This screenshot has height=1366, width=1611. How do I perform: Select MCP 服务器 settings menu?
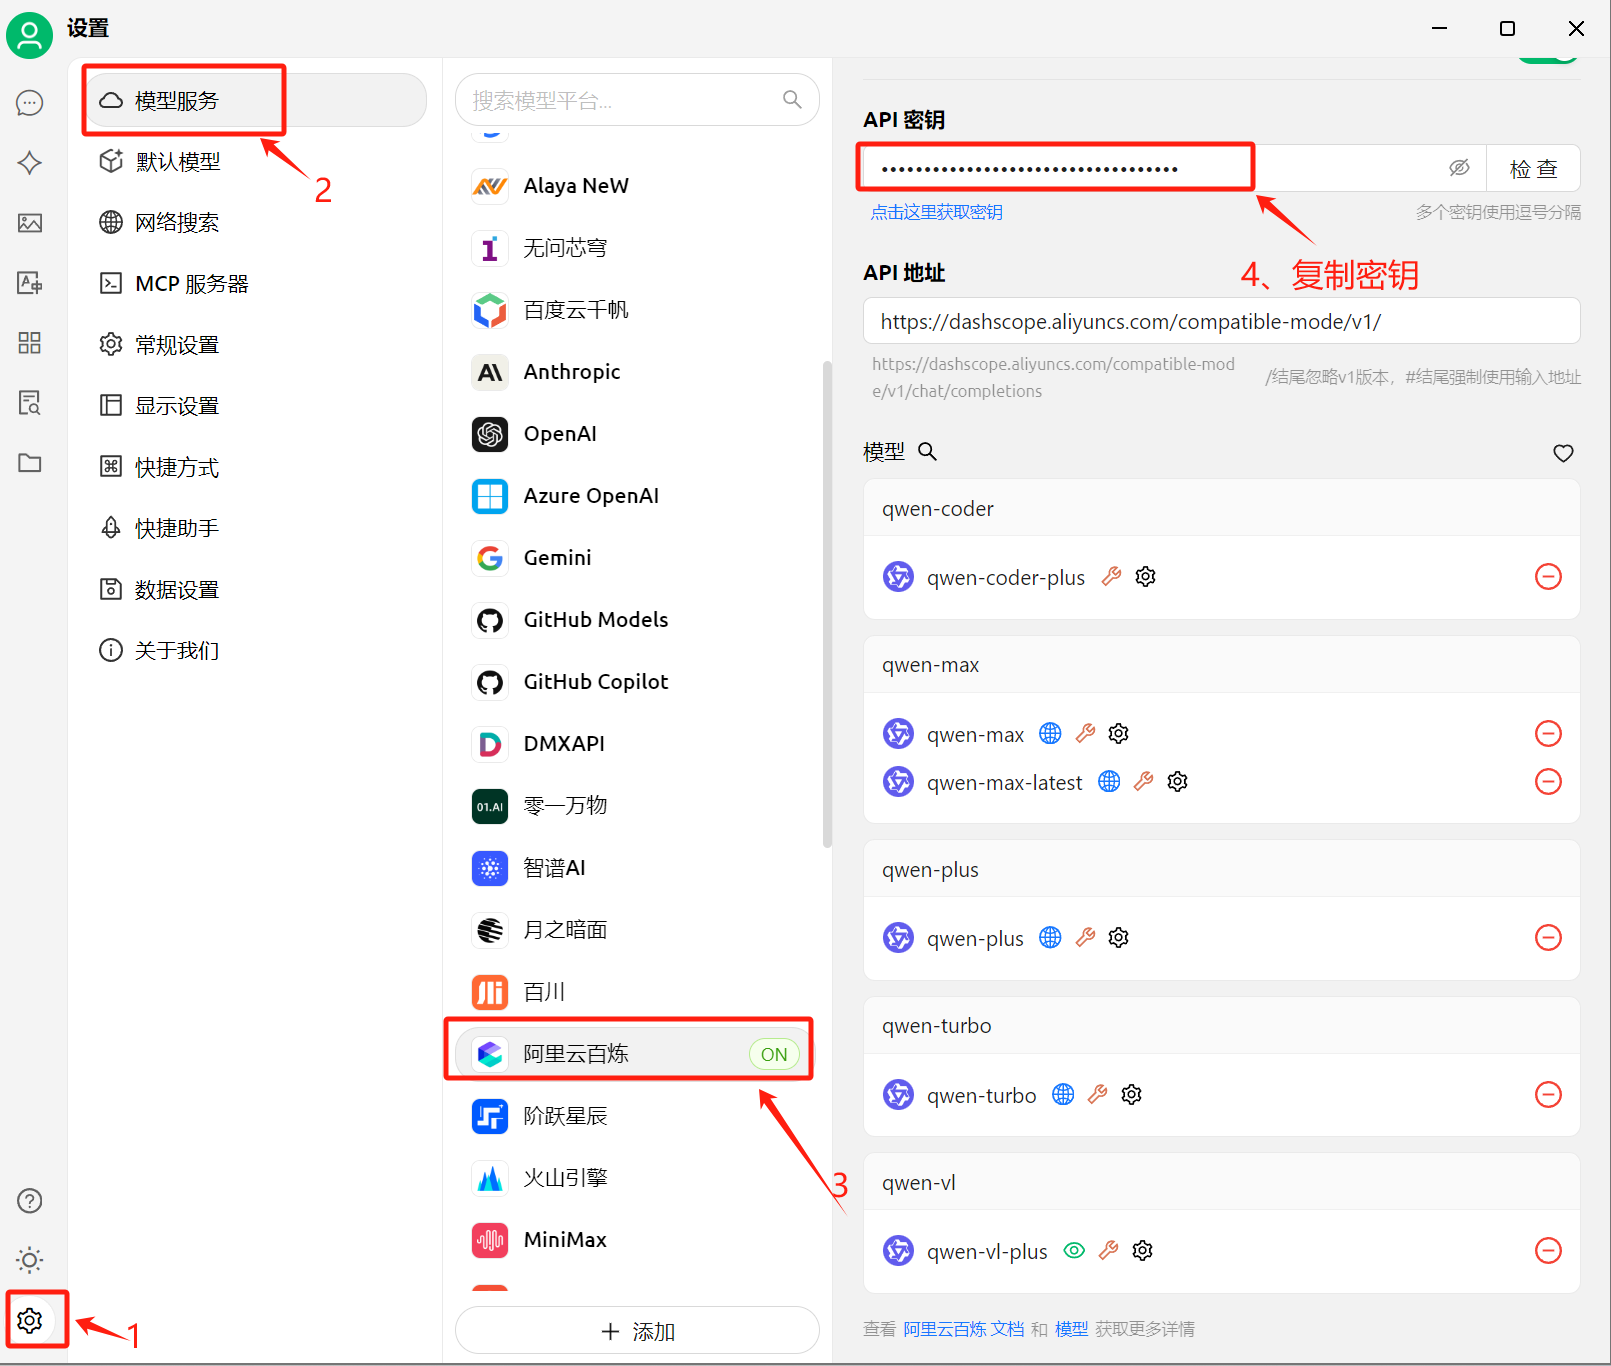pyautogui.click(x=256, y=284)
